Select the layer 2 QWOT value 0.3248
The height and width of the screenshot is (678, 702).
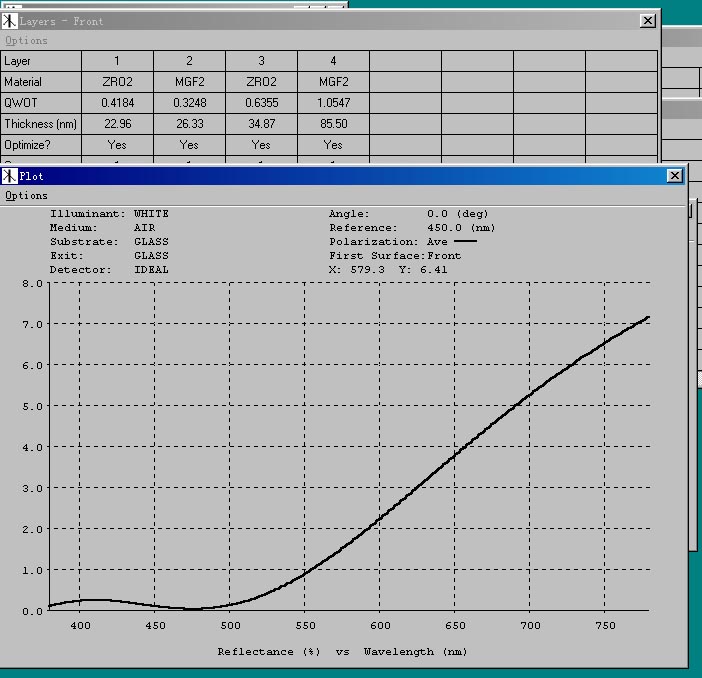tap(190, 103)
